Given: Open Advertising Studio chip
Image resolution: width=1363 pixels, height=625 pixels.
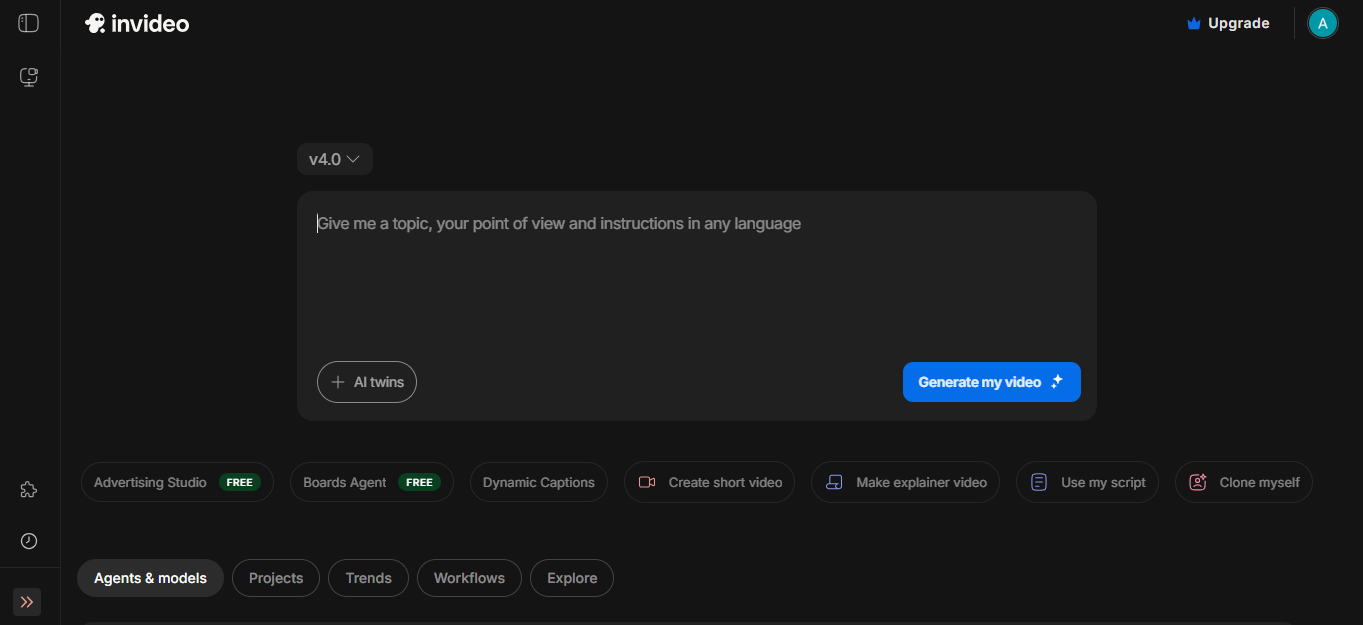Looking at the screenshot, I should [x=177, y=482].
